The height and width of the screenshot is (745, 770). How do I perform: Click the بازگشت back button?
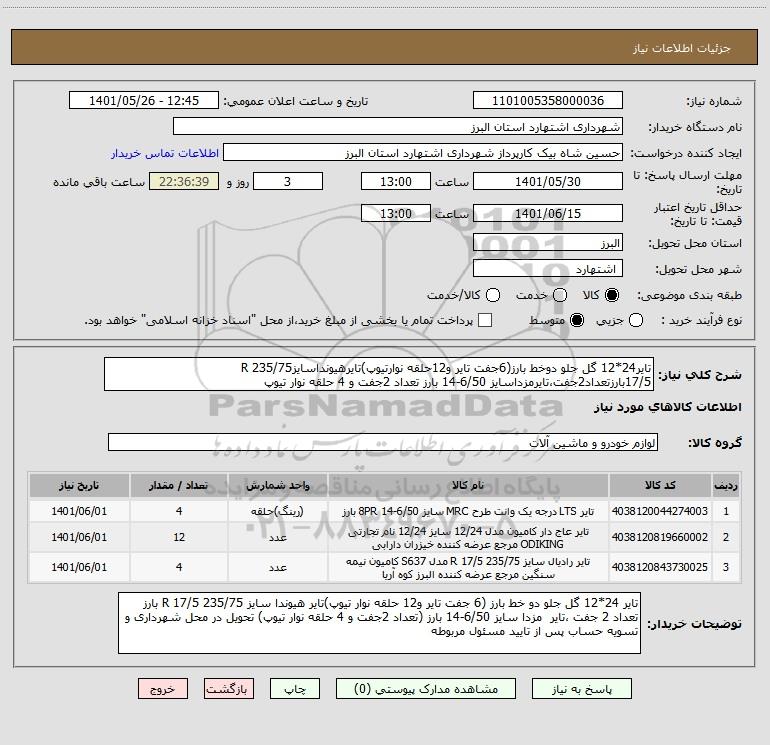click(229, 689)
